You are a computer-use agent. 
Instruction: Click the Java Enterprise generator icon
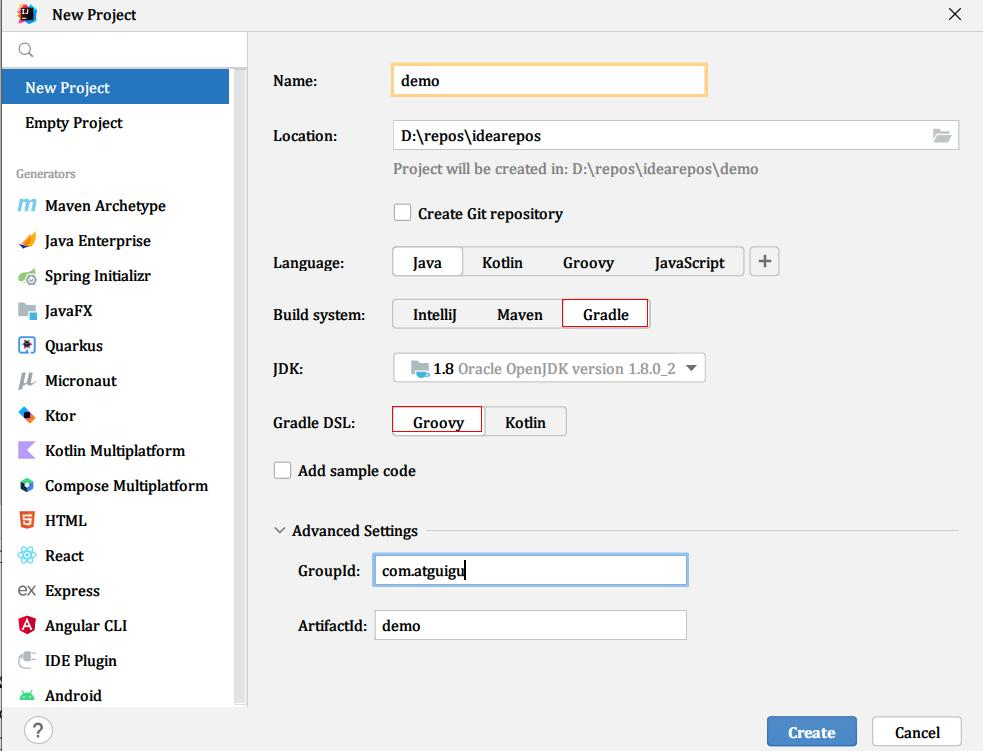point(26,240)
